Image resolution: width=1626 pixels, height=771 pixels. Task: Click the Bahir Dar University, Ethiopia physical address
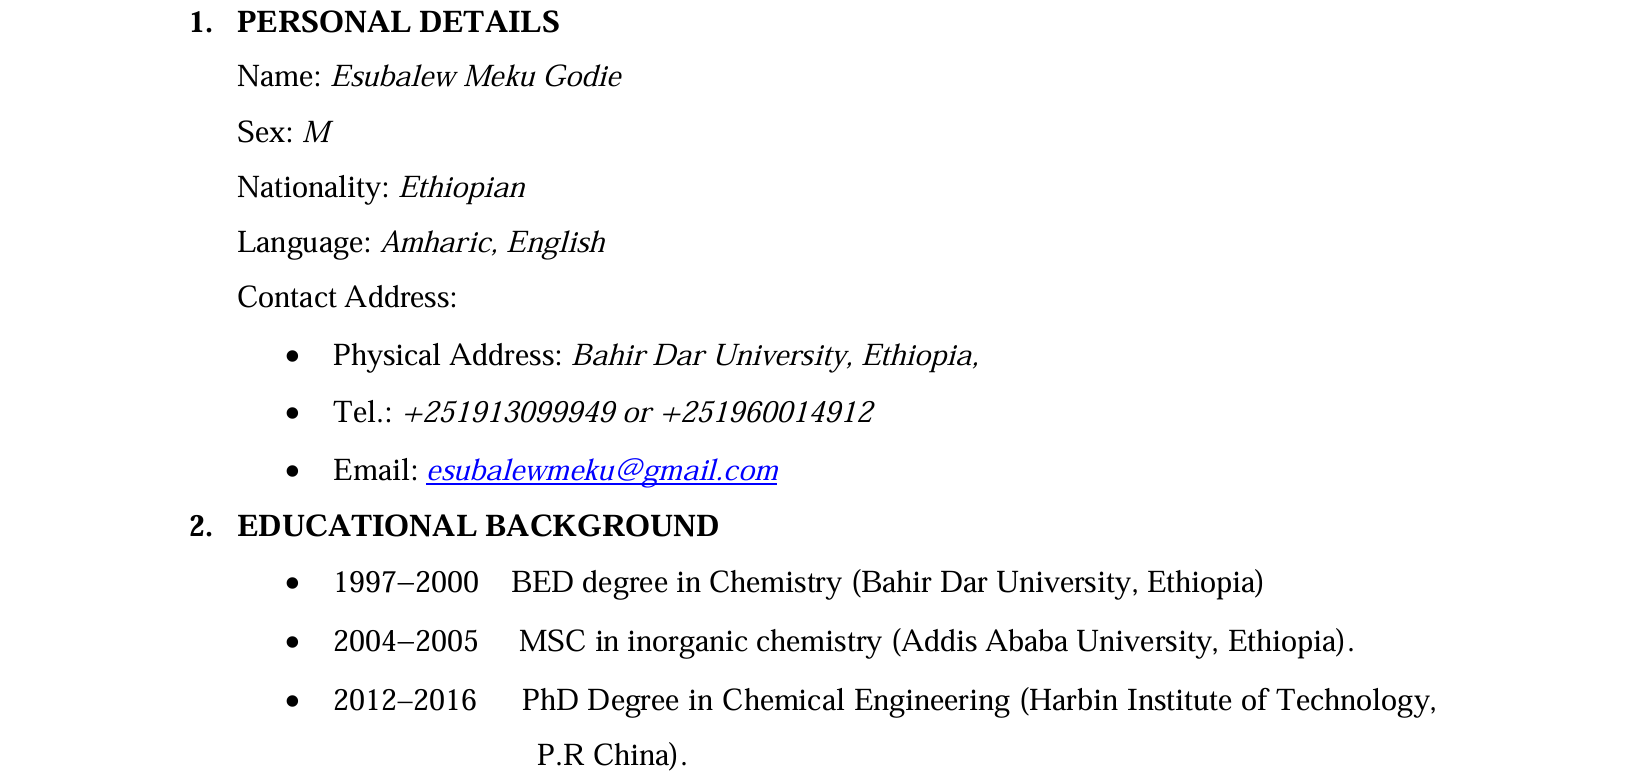tap(774, 355)
